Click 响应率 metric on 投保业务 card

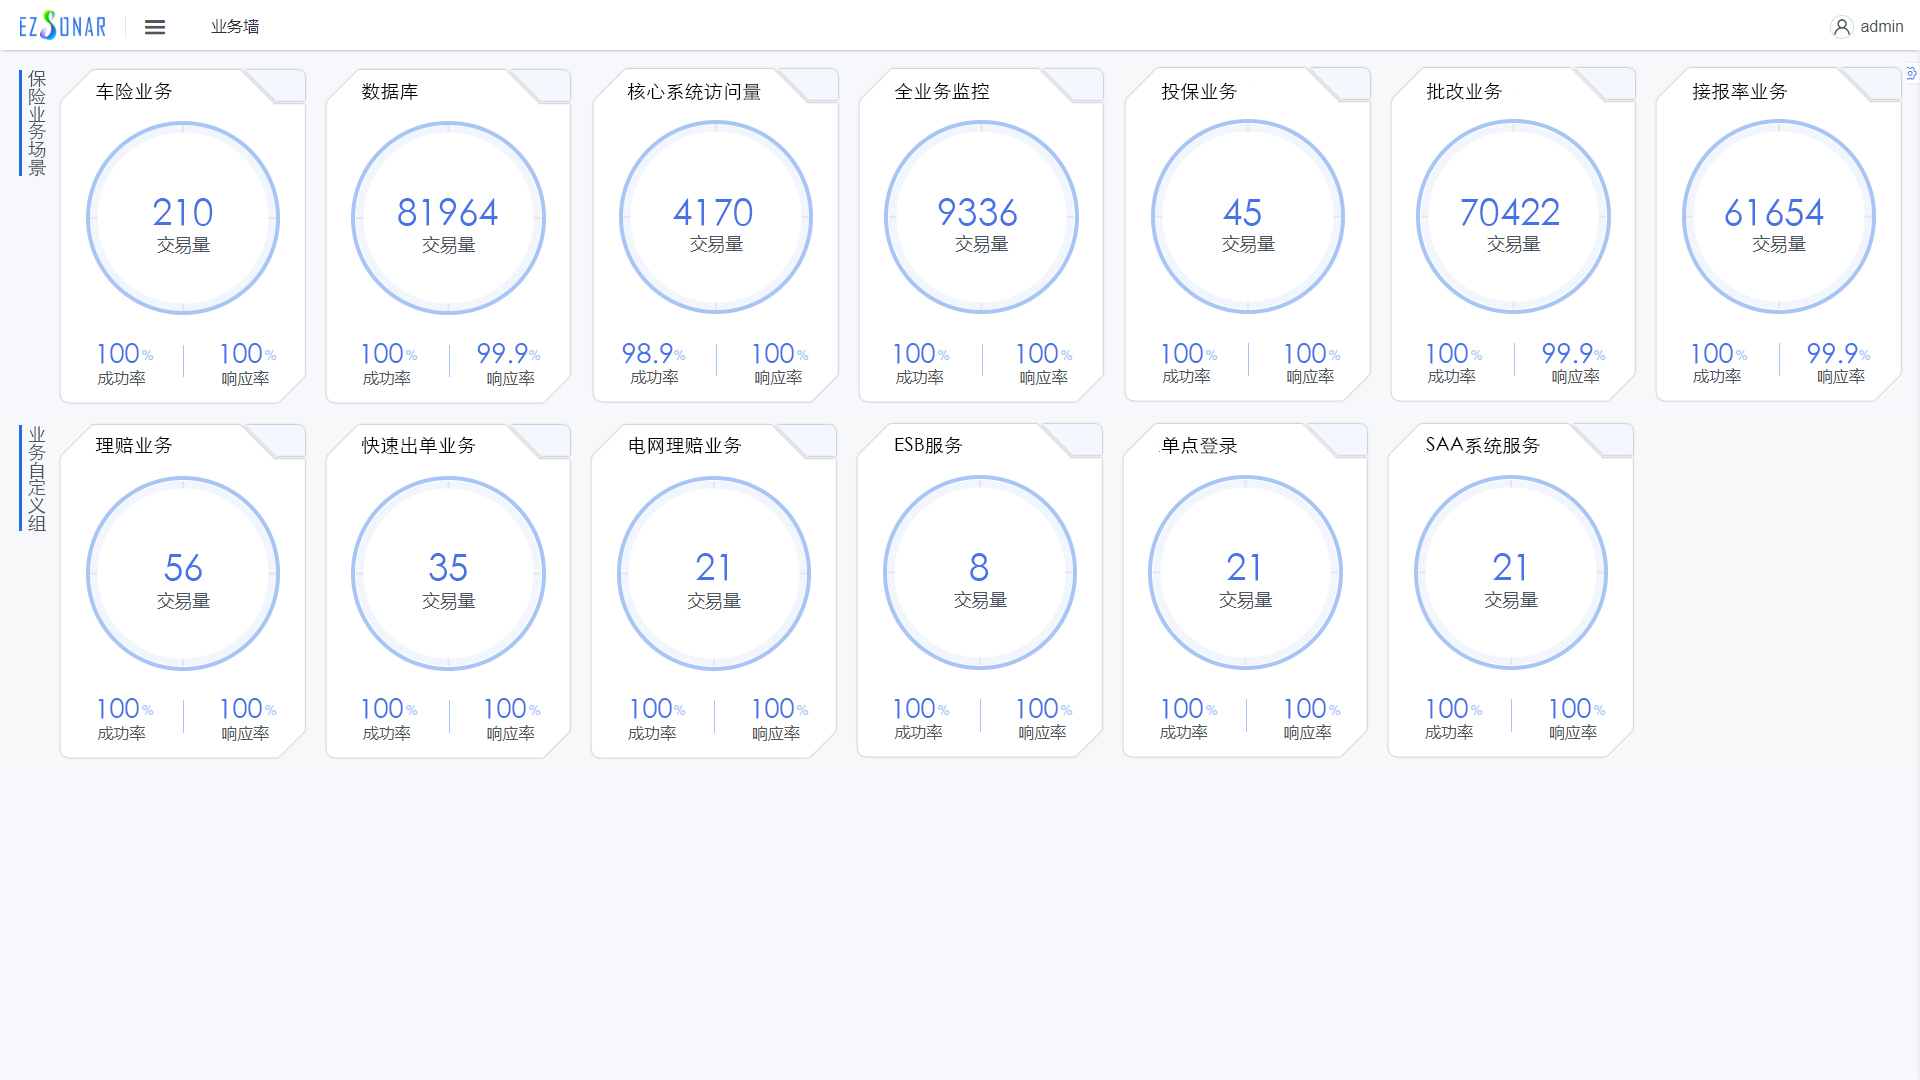1308,363
